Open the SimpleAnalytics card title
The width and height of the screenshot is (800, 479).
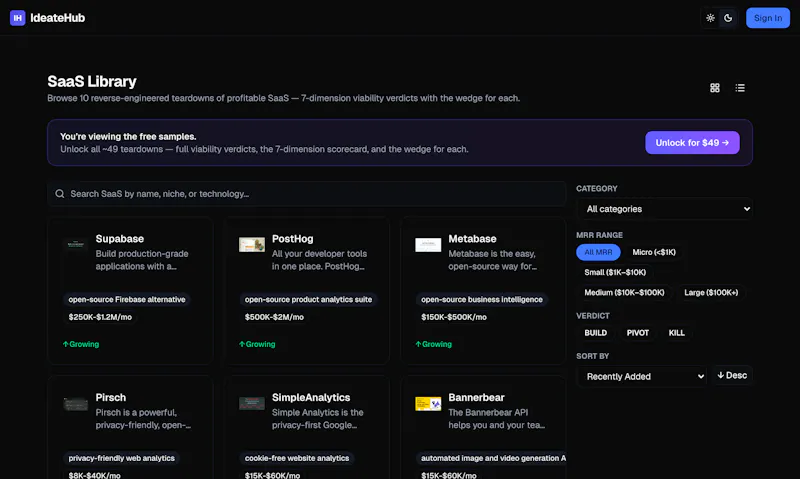(x=311, y=397)
